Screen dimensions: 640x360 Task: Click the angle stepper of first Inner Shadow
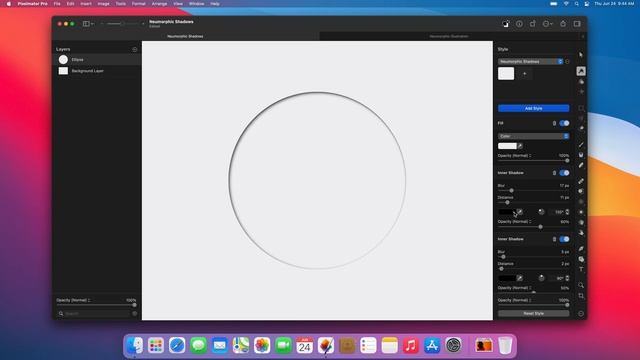(x=567, y=212)
